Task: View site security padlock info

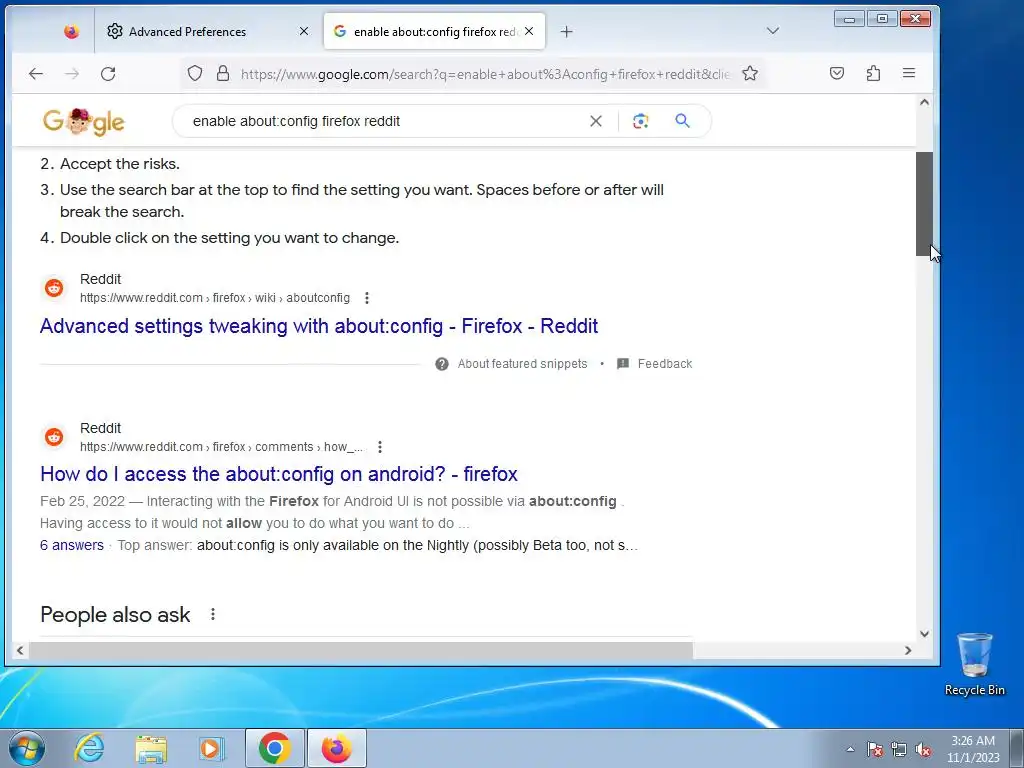Action: click(223, 73)
